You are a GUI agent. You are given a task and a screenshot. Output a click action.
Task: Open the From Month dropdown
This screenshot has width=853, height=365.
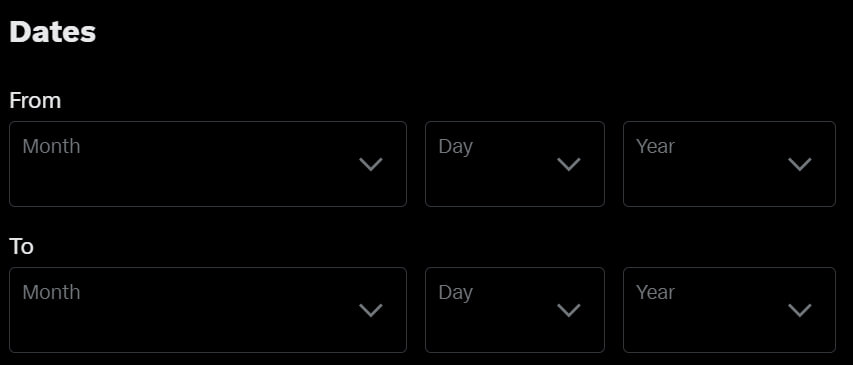click(208, 164)
